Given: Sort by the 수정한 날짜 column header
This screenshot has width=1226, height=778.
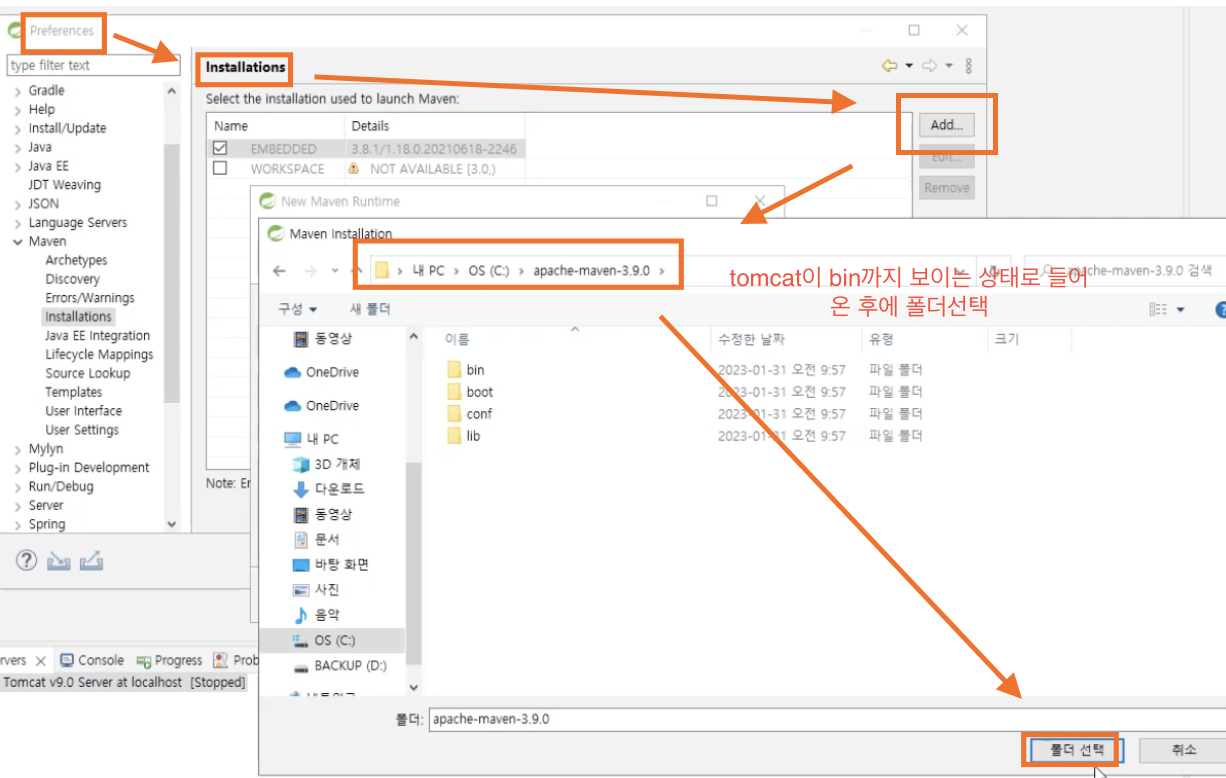Looking at the screenshot, I should tap(751, 340).
